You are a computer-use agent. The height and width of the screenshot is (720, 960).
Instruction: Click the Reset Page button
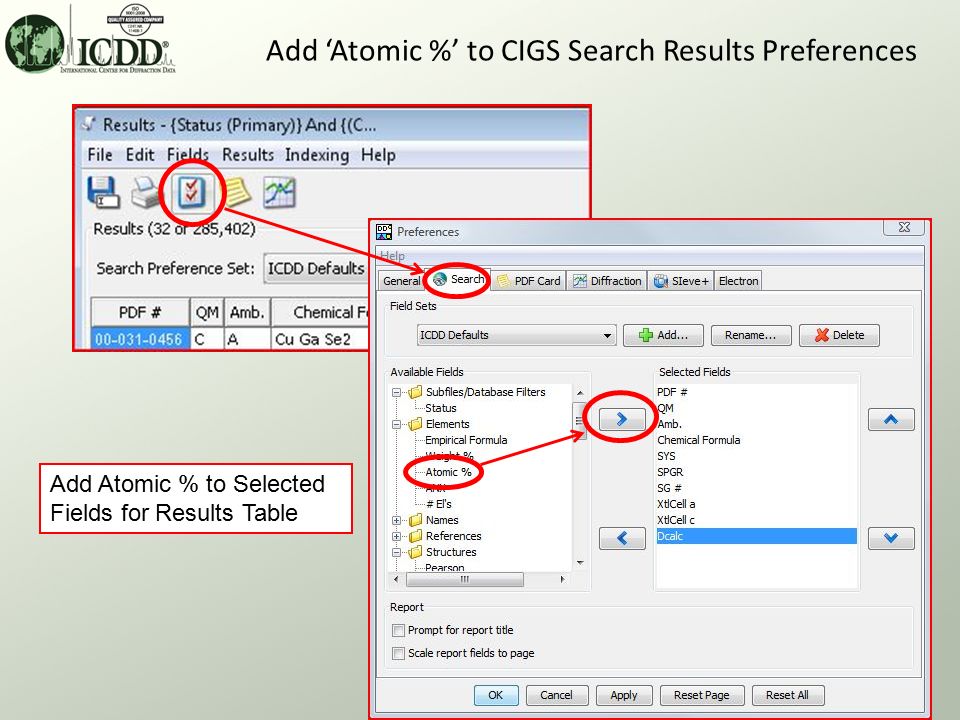702,695
